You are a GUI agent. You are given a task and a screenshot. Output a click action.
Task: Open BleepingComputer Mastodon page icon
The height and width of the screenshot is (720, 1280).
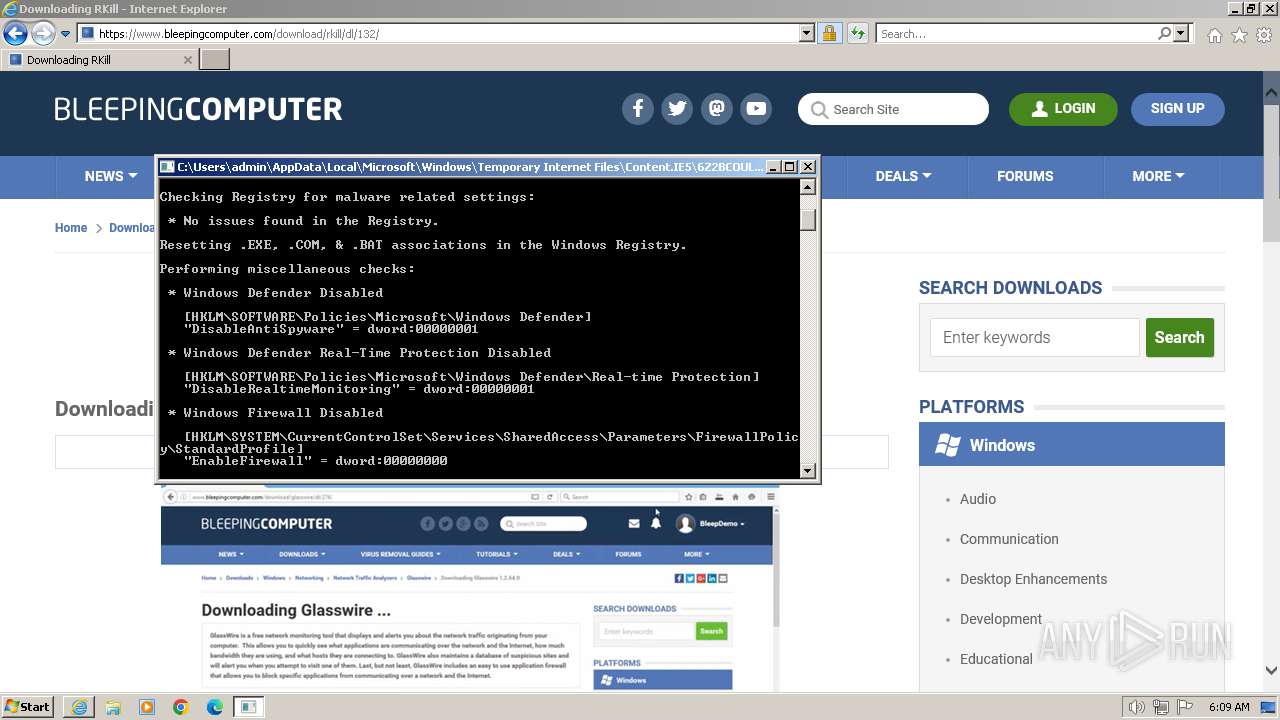tap(717, 109)
